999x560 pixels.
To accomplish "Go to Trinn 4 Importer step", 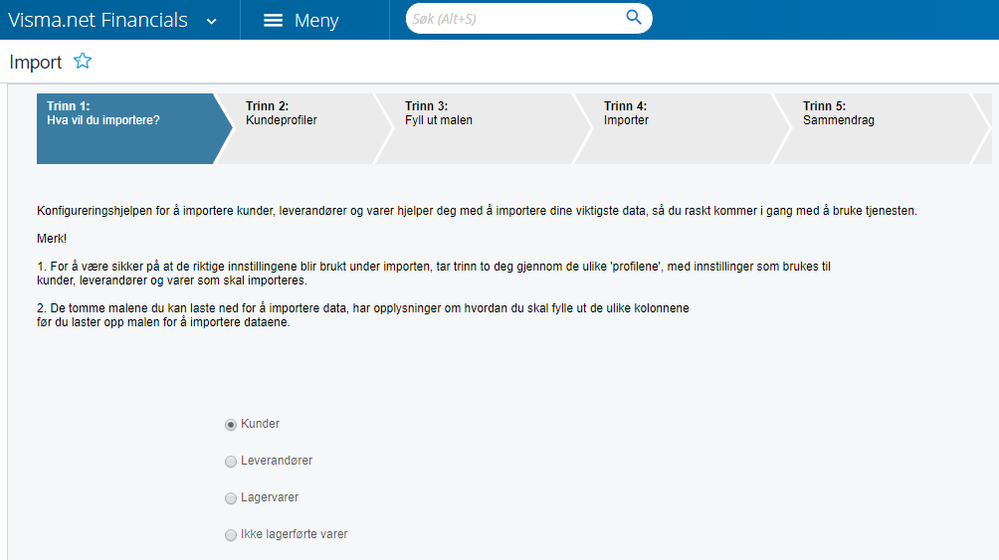I will click(683, 129).
